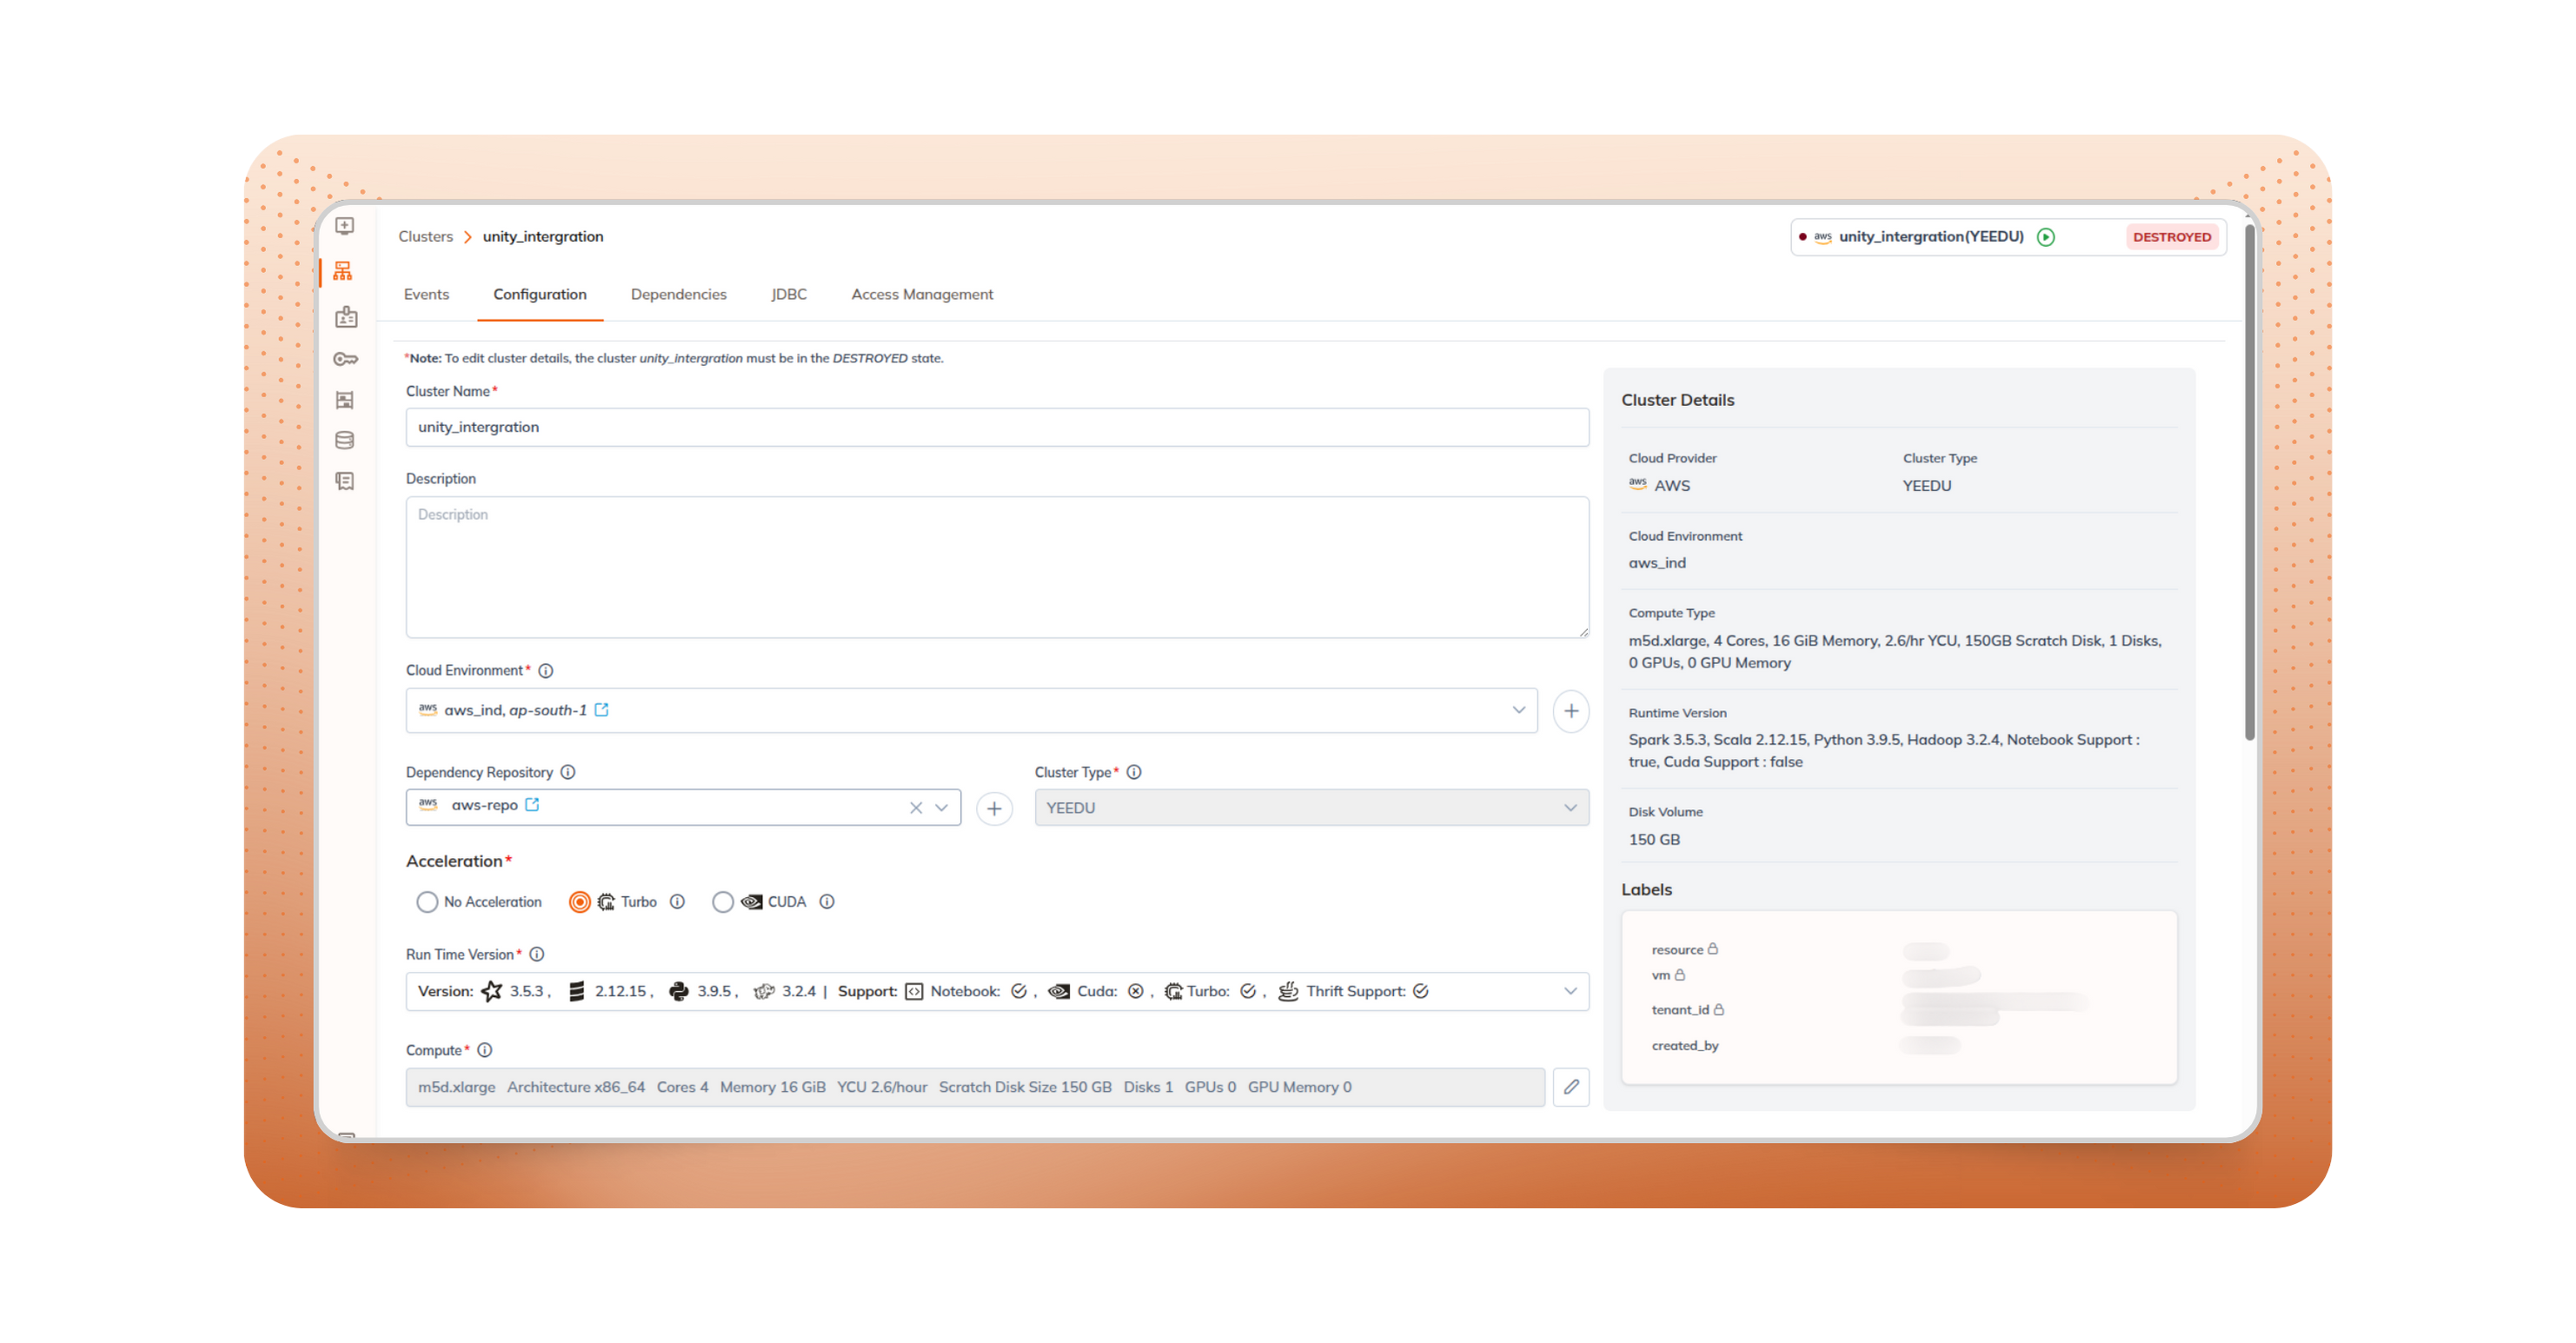Viewport: 2576px width, 1343px height.
Task: Clear aws-repo using the X button
Action: pos(915,806)
